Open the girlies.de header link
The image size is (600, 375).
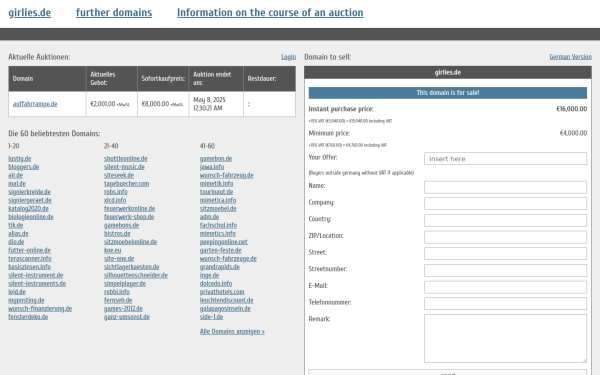(x=29, y=13)
